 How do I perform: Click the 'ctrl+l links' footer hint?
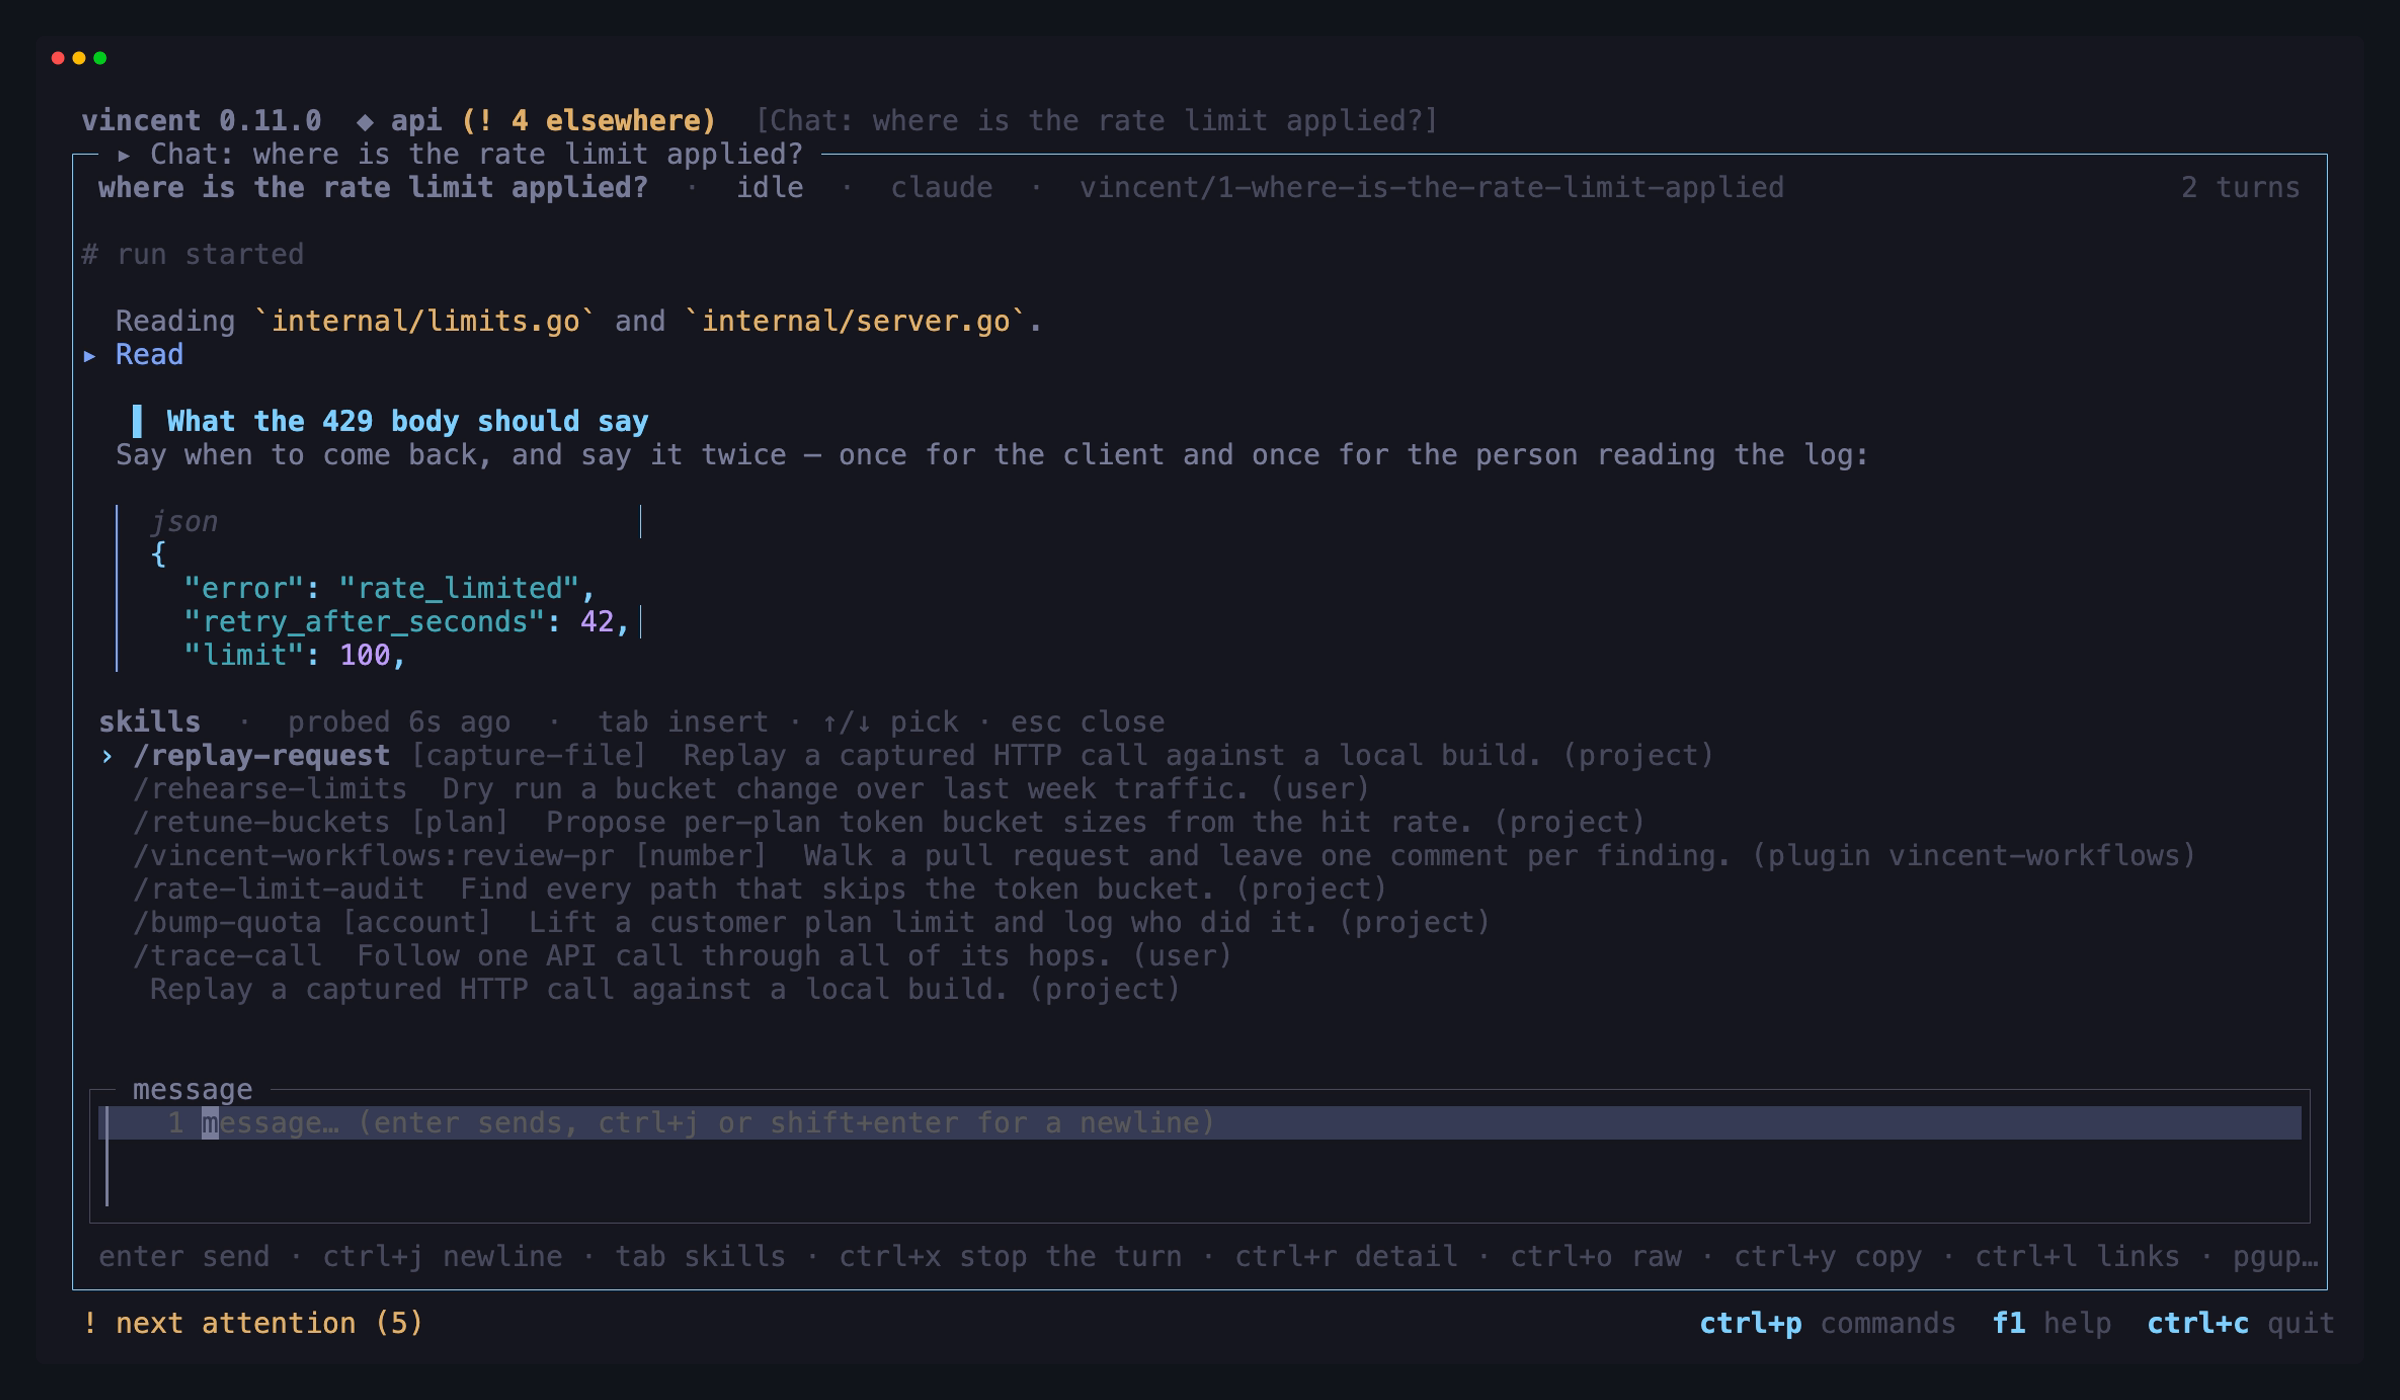pyautogui.click(x=2077, y=1256)
